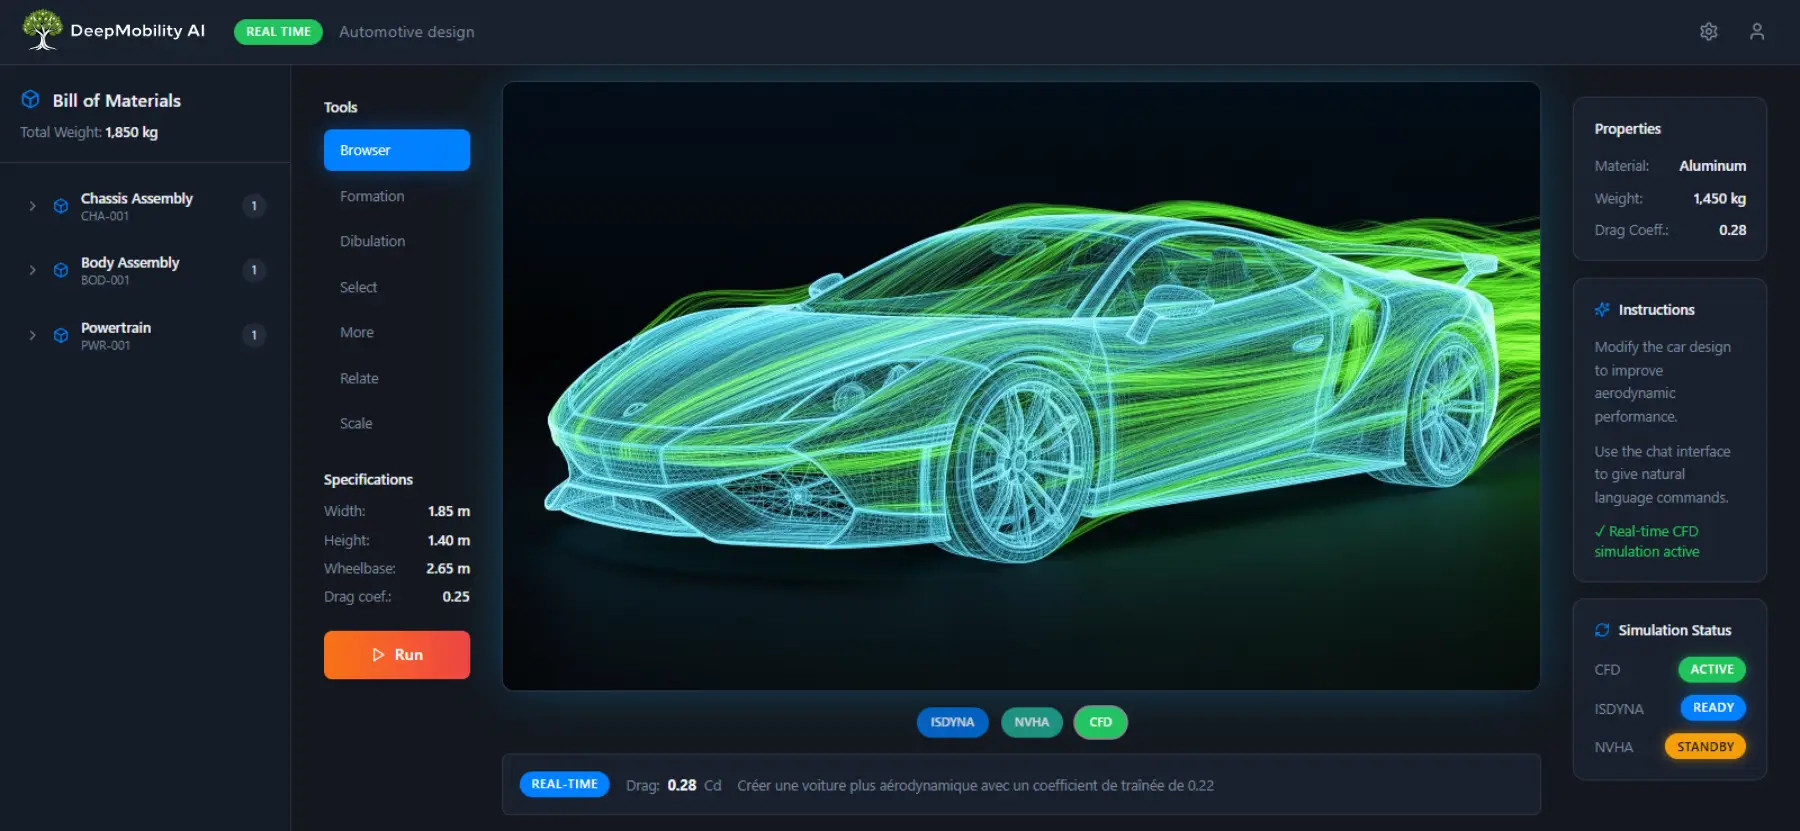The height and width of the screenshot is (831, 1800).
Task: Select the Scale tool
Action: [397, 423]
